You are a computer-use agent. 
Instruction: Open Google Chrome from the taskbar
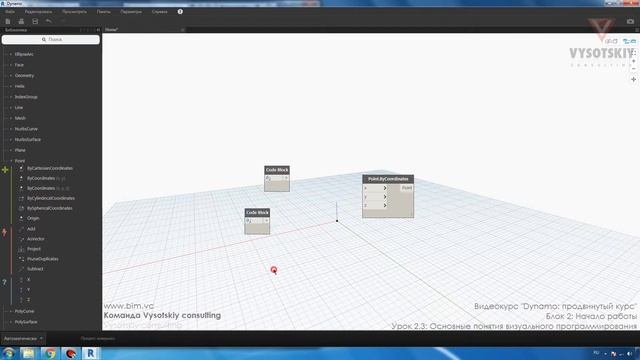(50, 353)
